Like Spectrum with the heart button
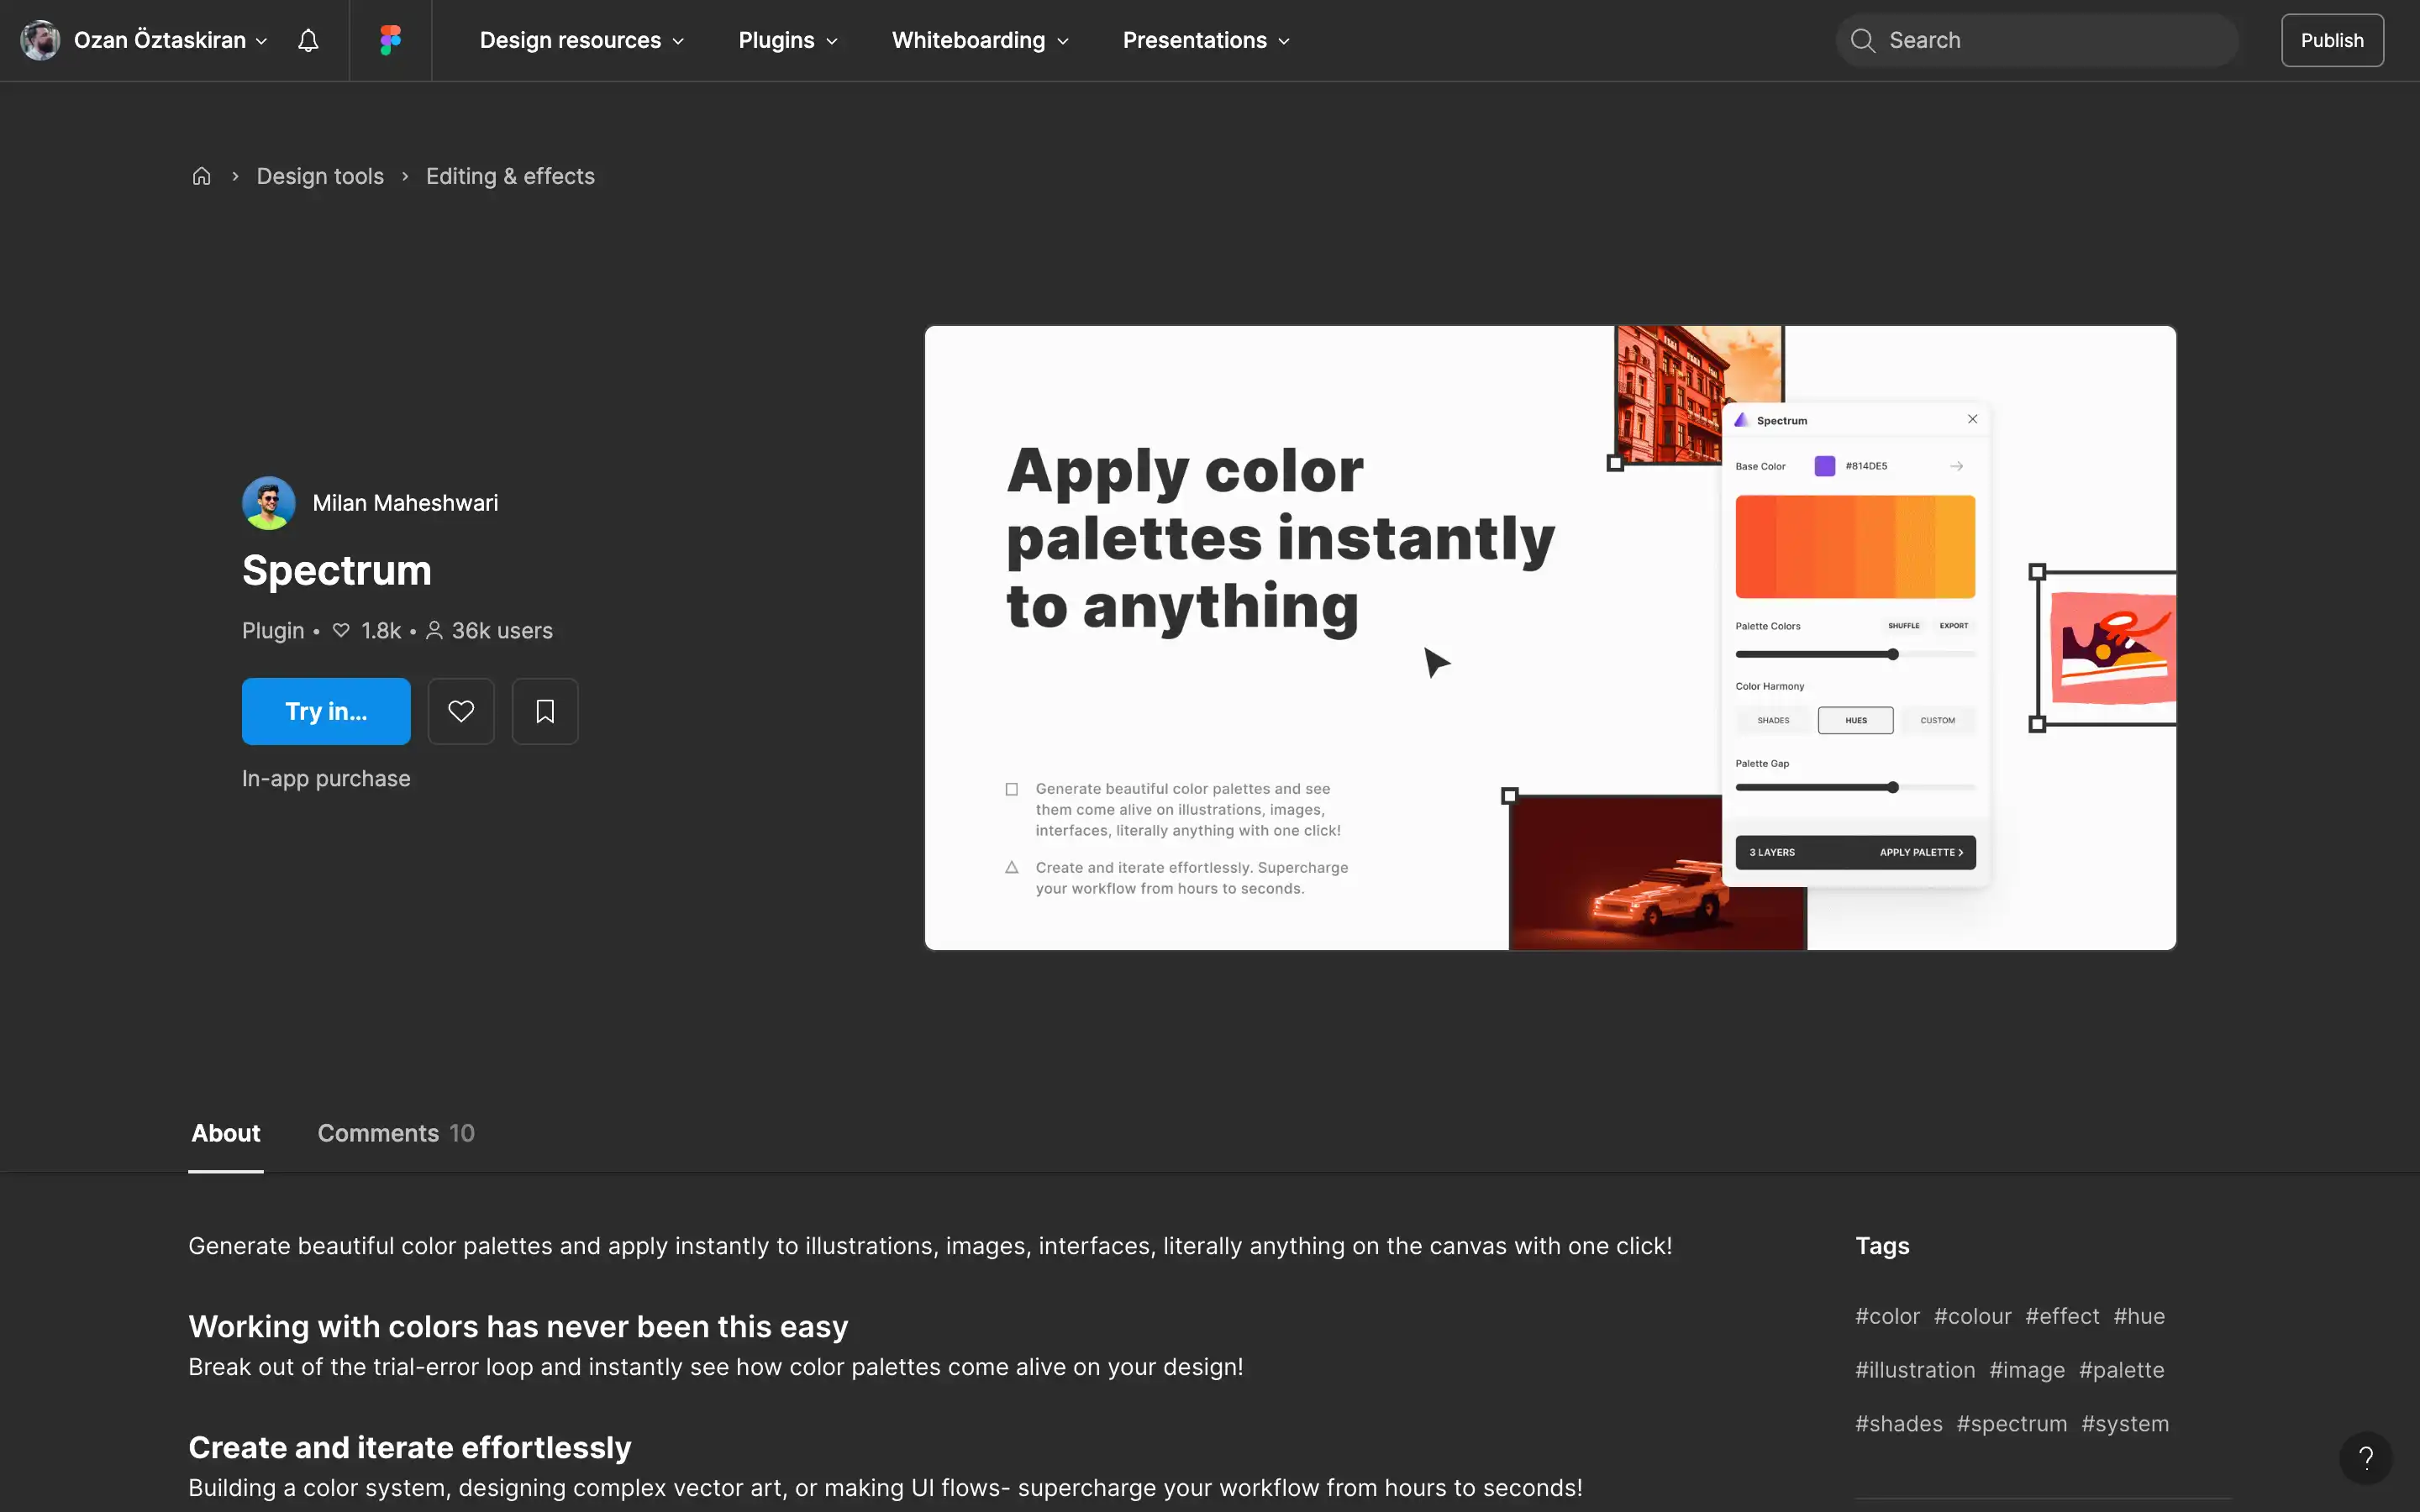Viewport: 2420px width, 1512px height. [x=461, y=711]
